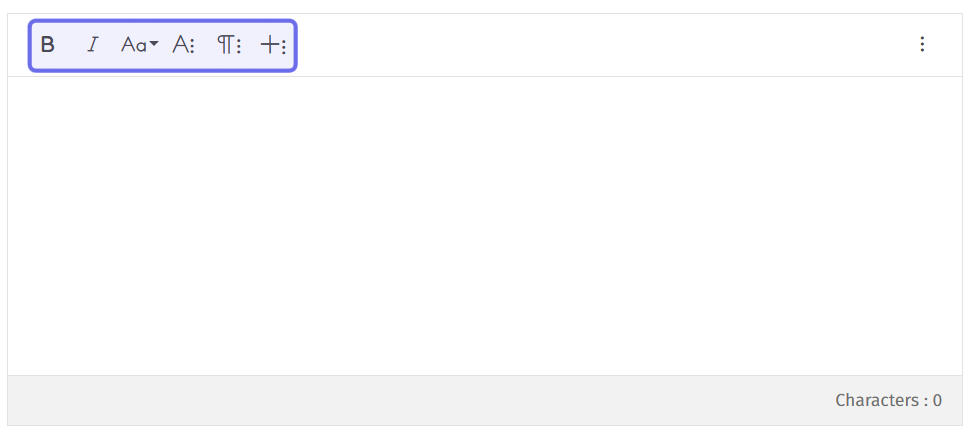Choose the Aa font size button
This screenshot has width=972, height=438.
coord(139,45)
